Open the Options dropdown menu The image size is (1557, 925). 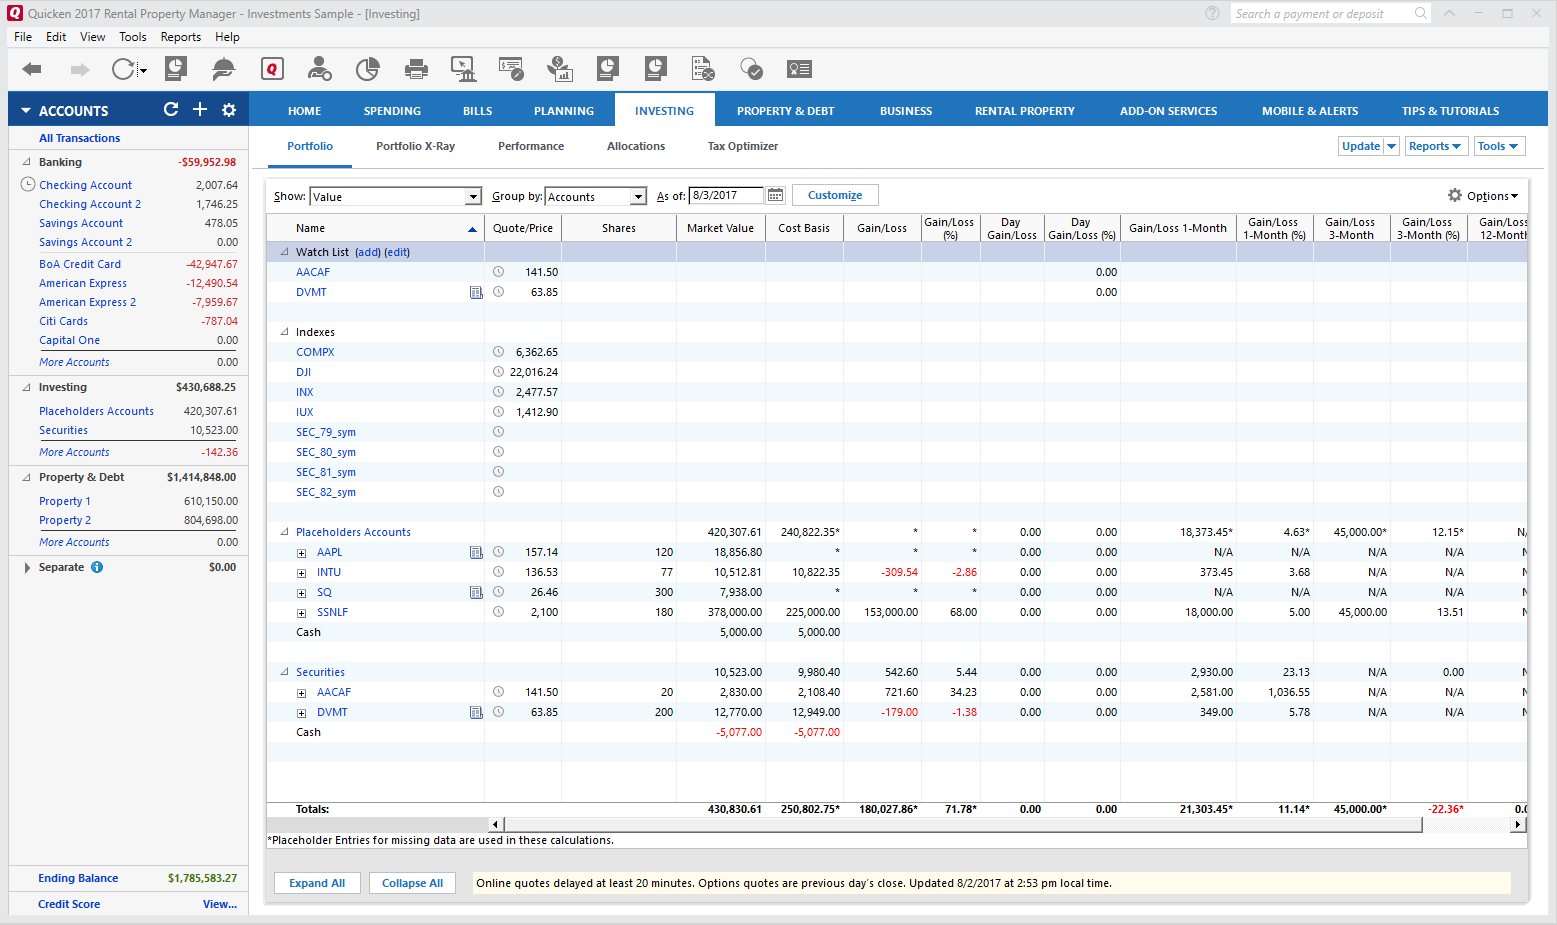click(x=1484, y=196)
